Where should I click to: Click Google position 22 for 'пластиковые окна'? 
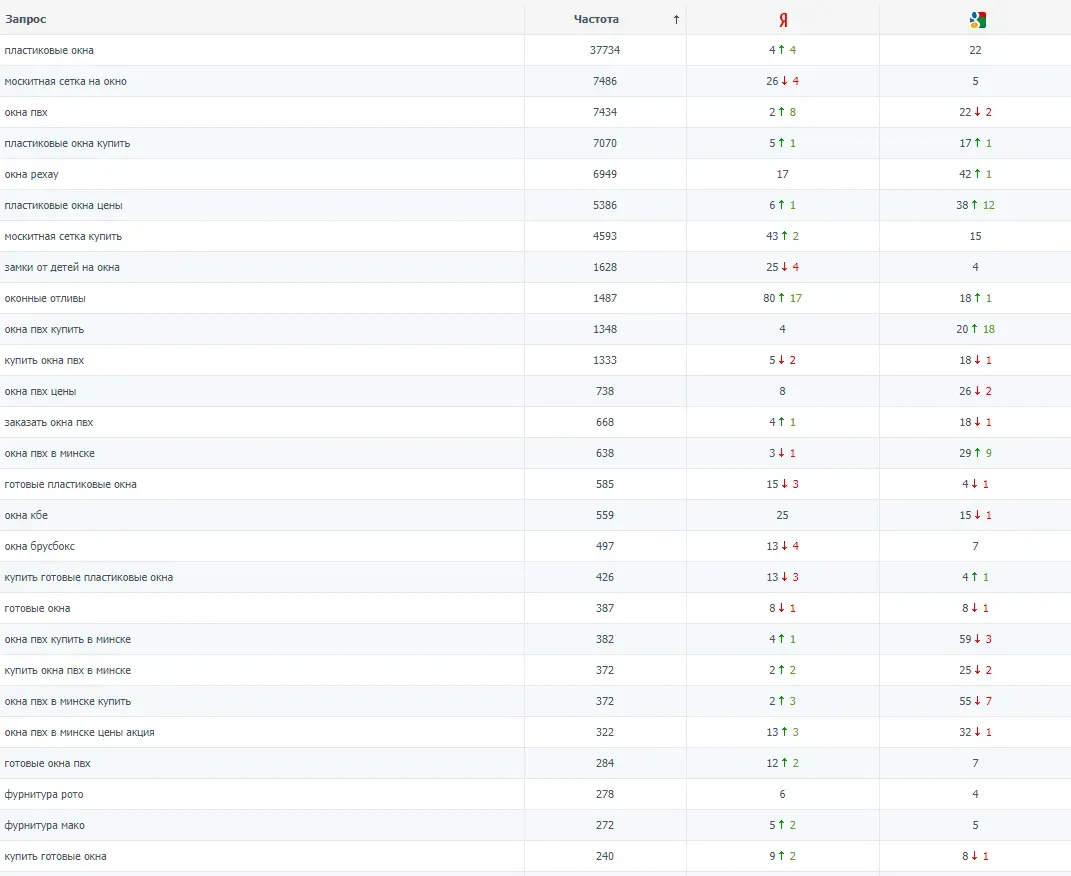click(975, 51)
